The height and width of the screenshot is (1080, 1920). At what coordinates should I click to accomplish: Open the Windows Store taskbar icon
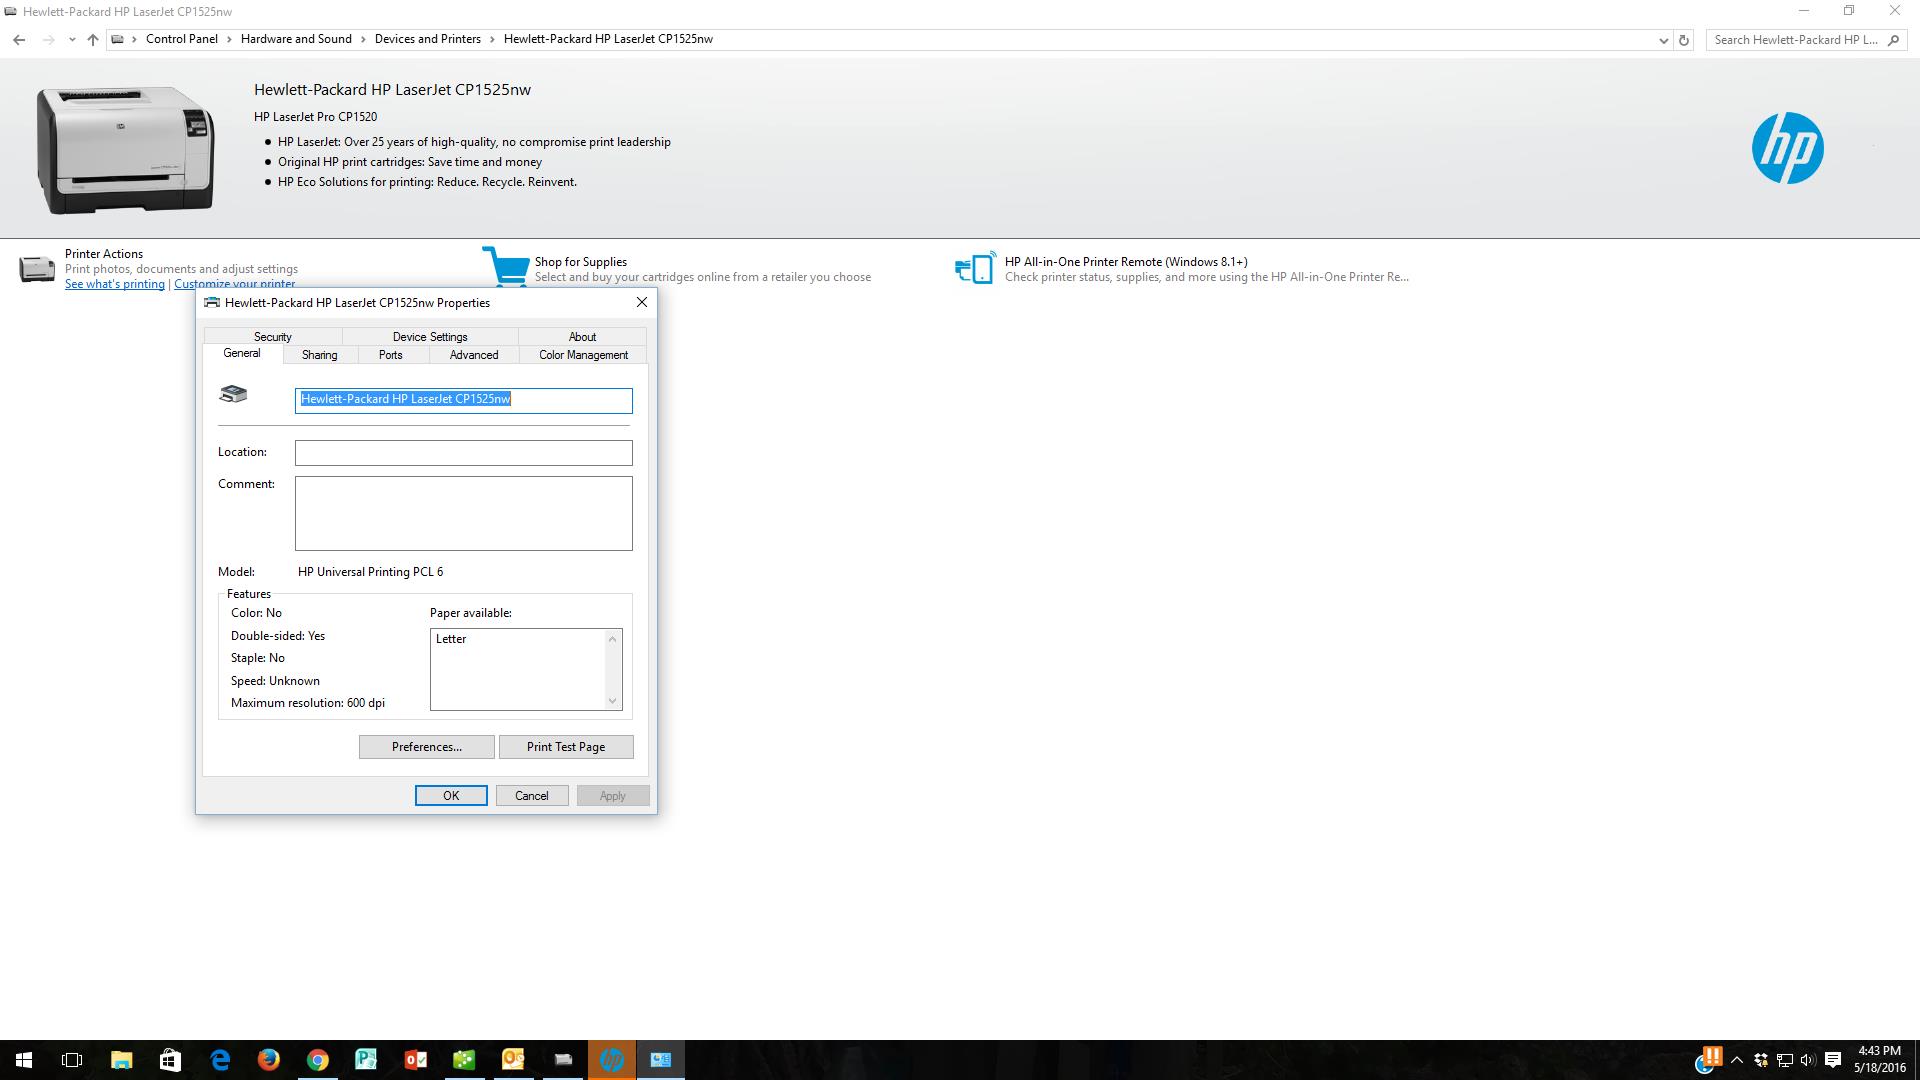tap(170, 1059)
